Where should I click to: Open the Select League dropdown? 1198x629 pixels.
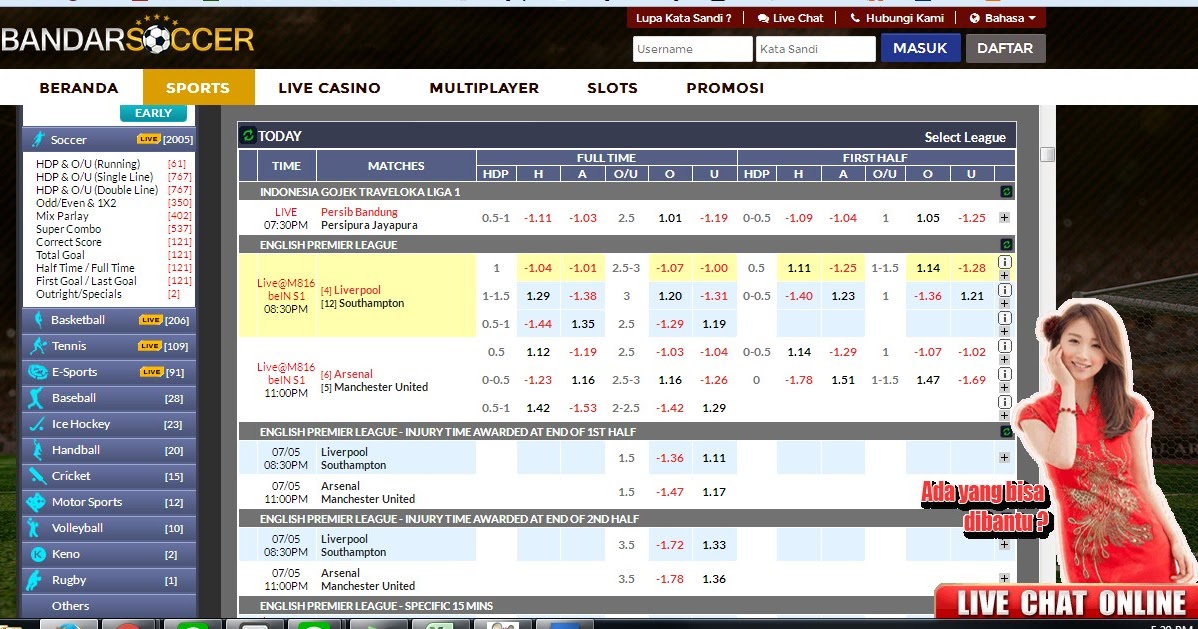965,138
